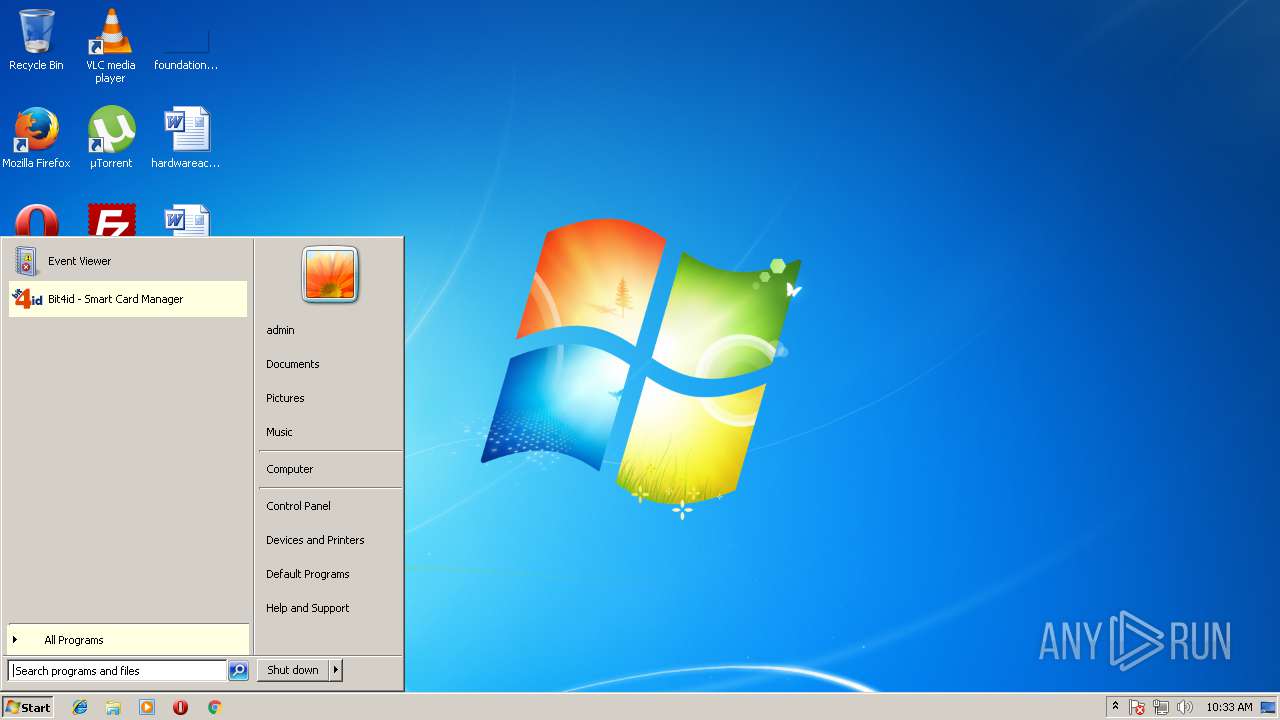The width and height of the screenshot is (1280, 720).
Task: Open the partially hidden Word document icon
Action: tap(187, 220)
